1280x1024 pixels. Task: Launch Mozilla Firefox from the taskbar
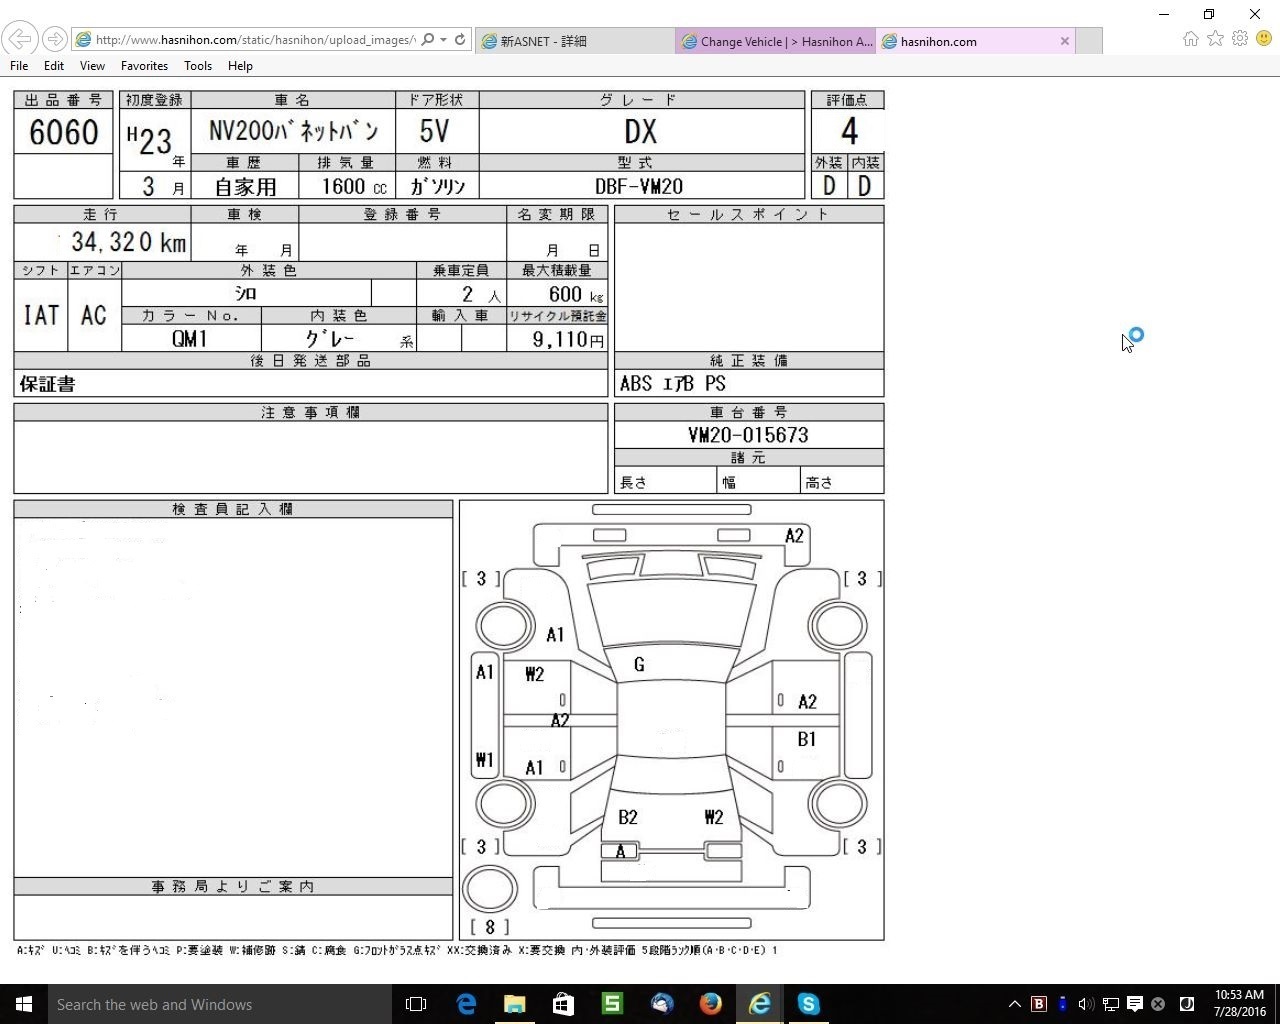click(710, 1004)
